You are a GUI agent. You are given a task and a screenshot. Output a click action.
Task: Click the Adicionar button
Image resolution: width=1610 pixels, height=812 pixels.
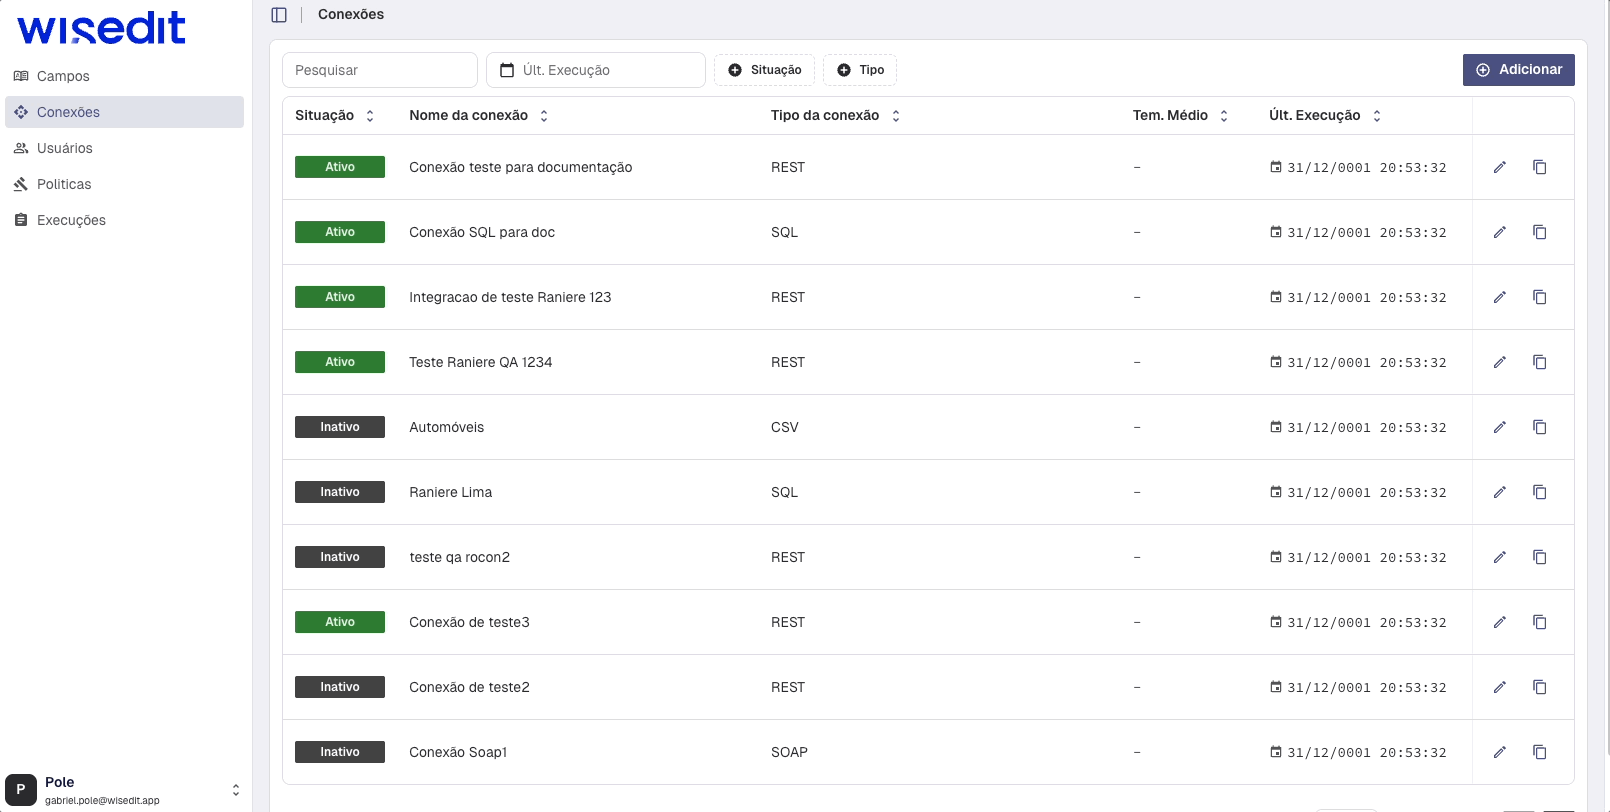(x=1518, y=70)
